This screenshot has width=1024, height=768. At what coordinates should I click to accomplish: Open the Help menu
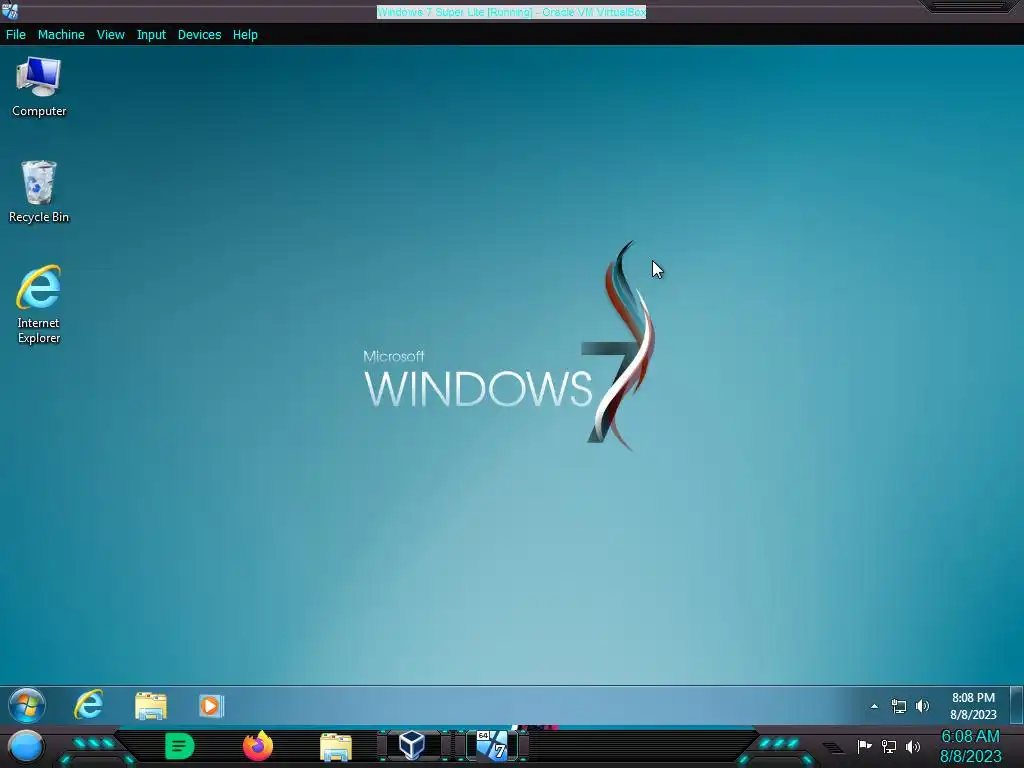click(x=245, y=35)
